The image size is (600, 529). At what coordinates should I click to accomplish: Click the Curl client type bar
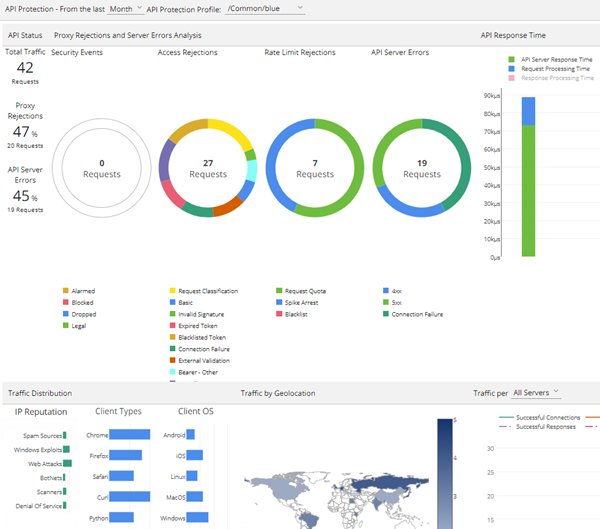129,496
